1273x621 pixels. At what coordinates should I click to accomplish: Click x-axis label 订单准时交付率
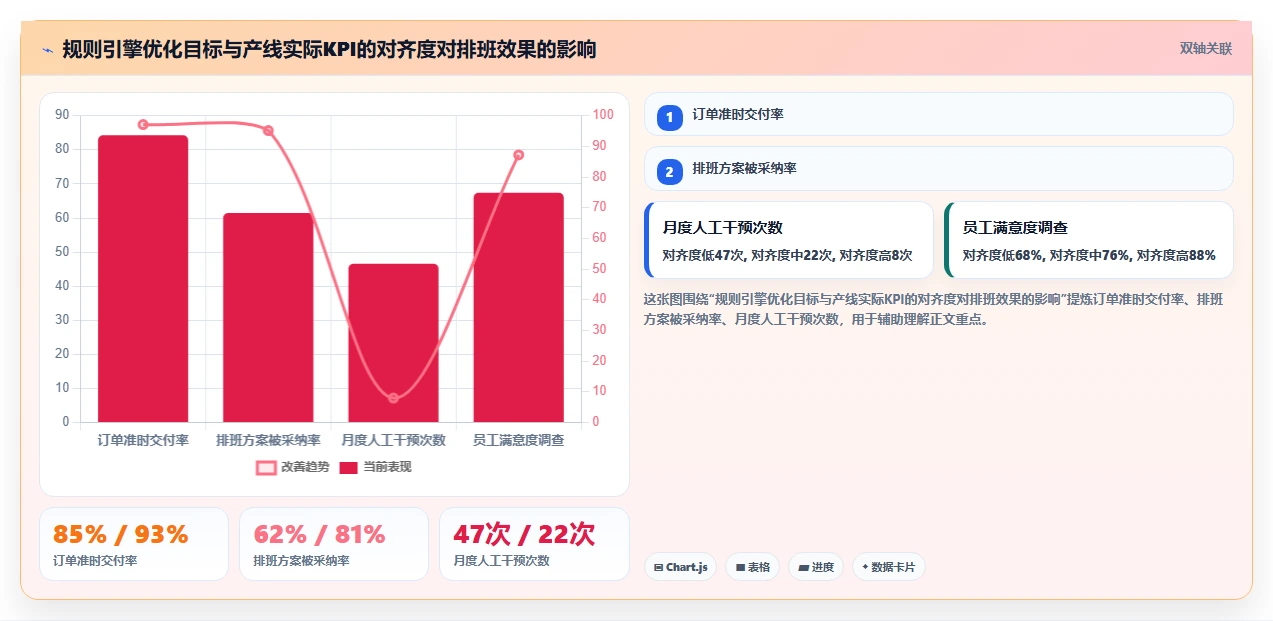[x=143, y=440]
